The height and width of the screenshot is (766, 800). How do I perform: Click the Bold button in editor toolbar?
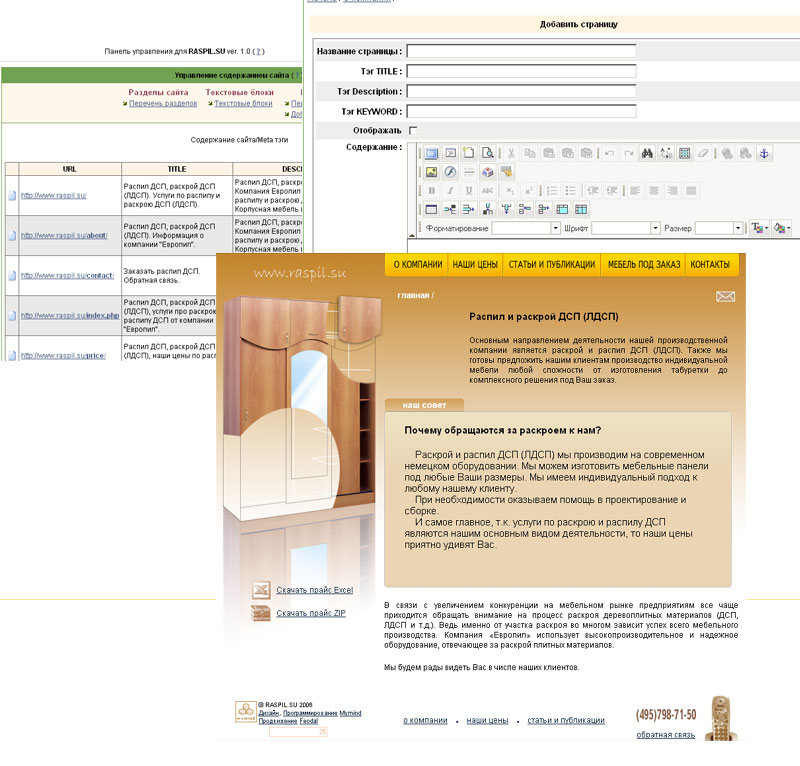(432, 190)
